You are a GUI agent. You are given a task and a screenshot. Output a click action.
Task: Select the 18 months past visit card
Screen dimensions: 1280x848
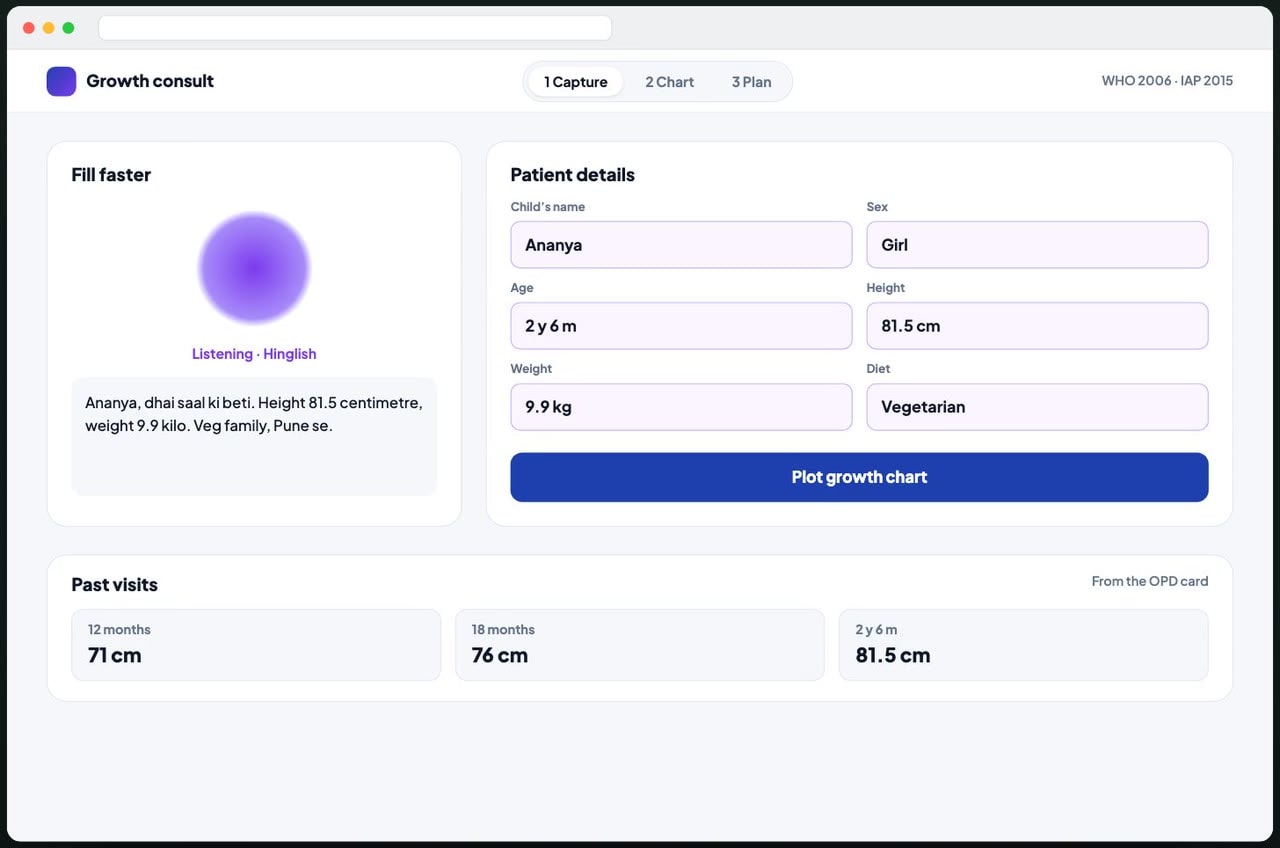(640, 645)
